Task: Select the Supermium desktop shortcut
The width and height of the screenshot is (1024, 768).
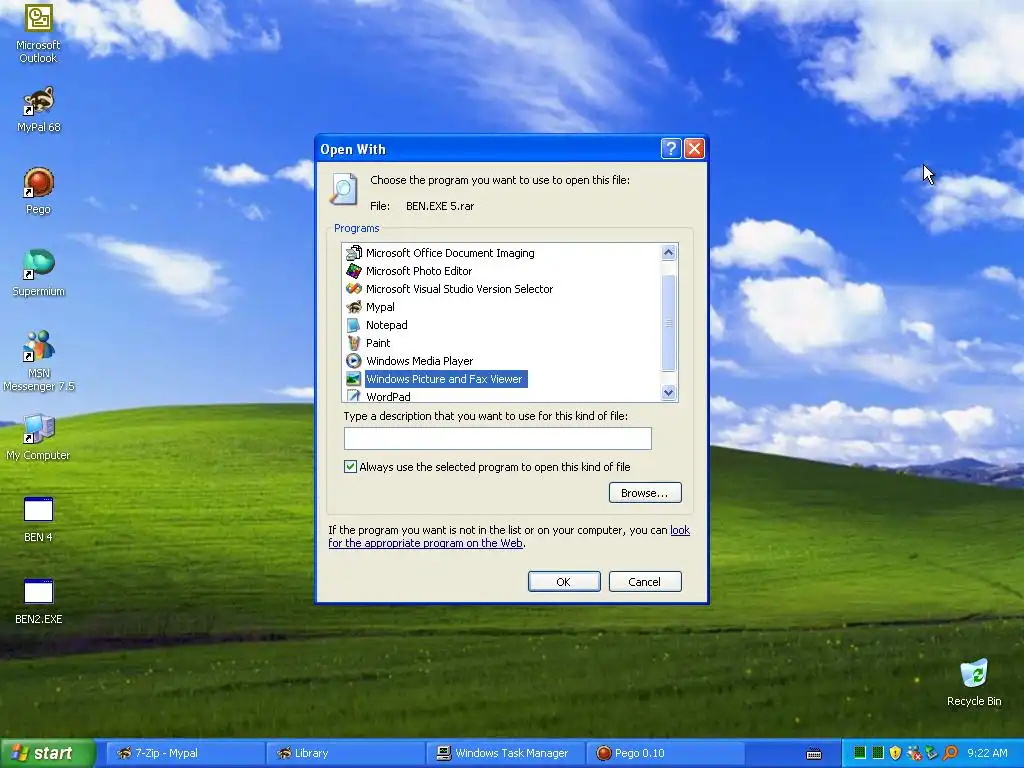Action: tap(38, 273)
